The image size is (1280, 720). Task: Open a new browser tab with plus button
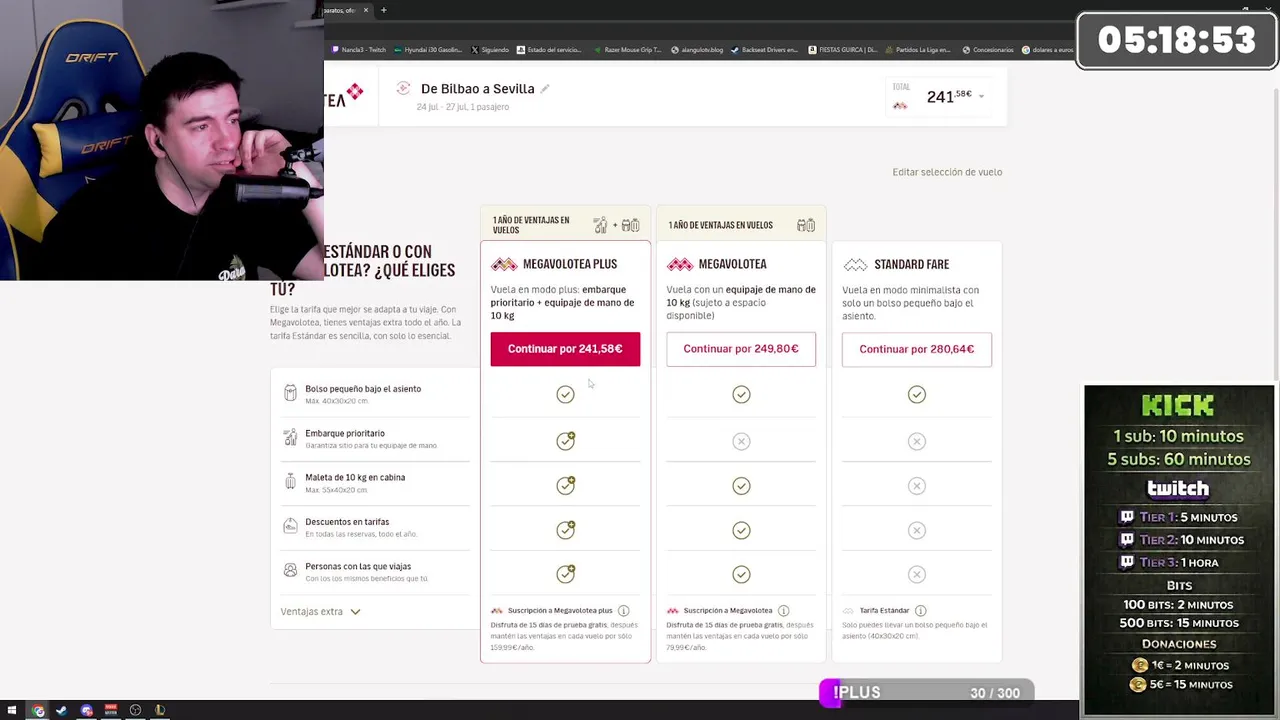point(383,10)
